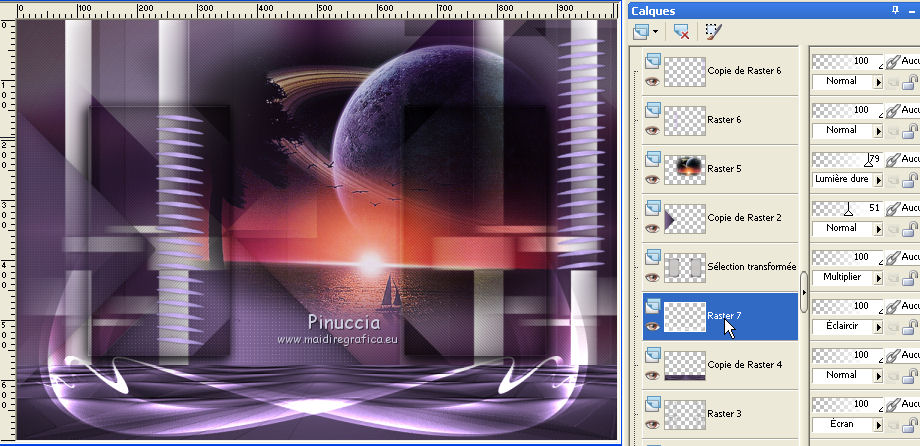Select the Raster 5 layer name
920x446 pixels.
724,168
